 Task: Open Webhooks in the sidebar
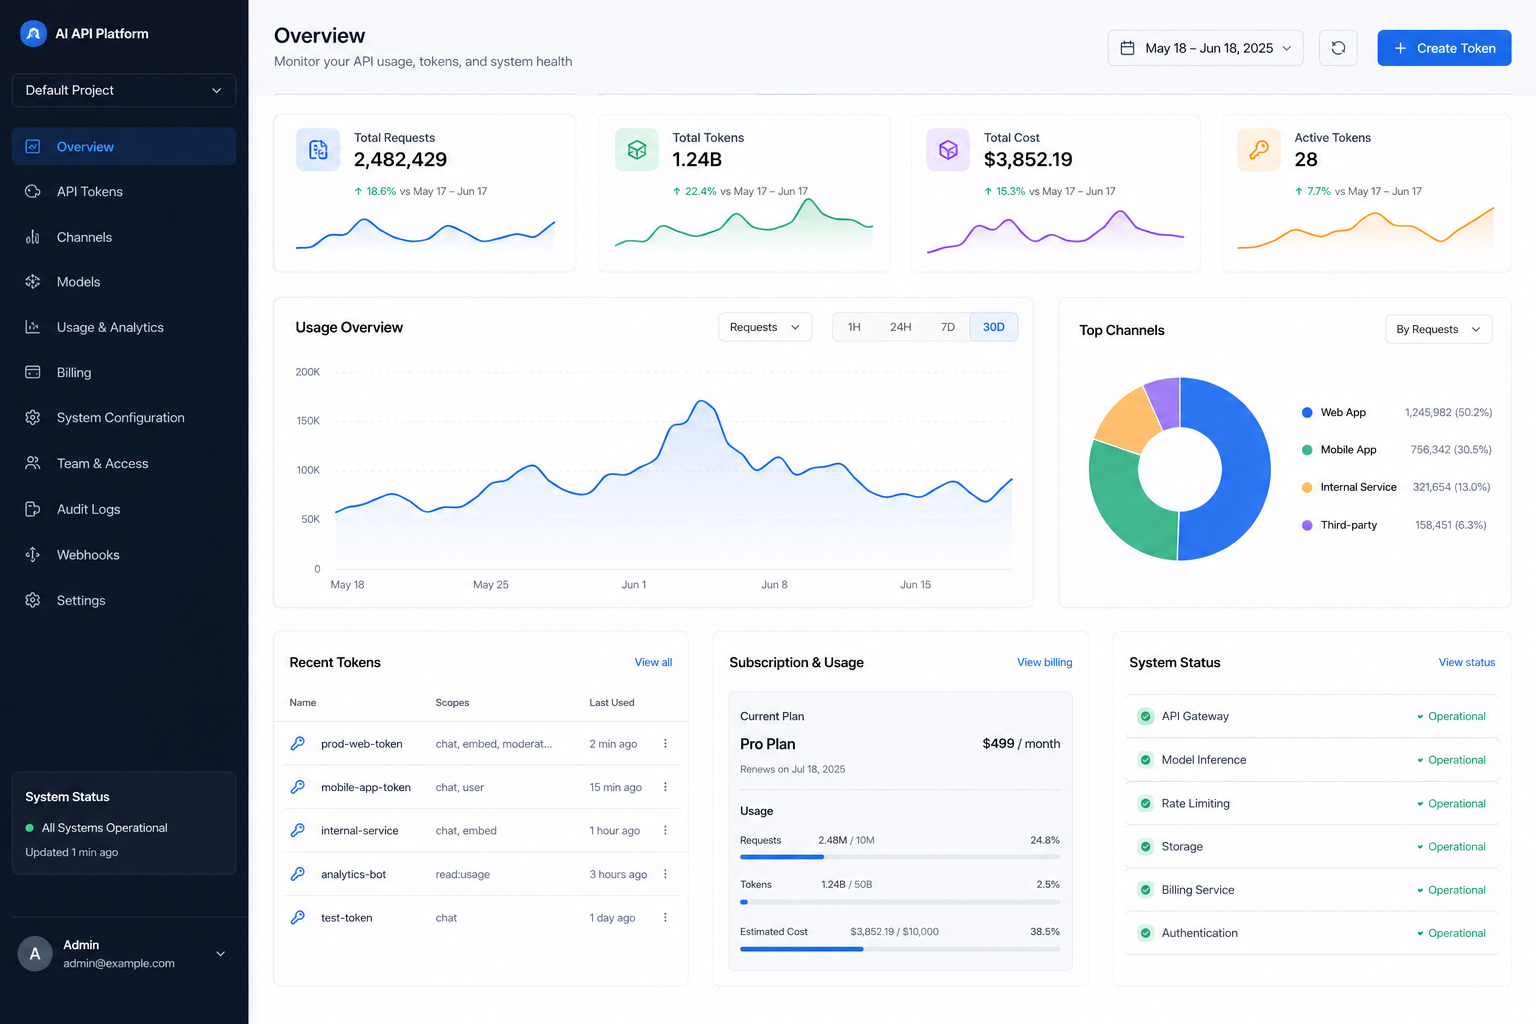(124, 554)
